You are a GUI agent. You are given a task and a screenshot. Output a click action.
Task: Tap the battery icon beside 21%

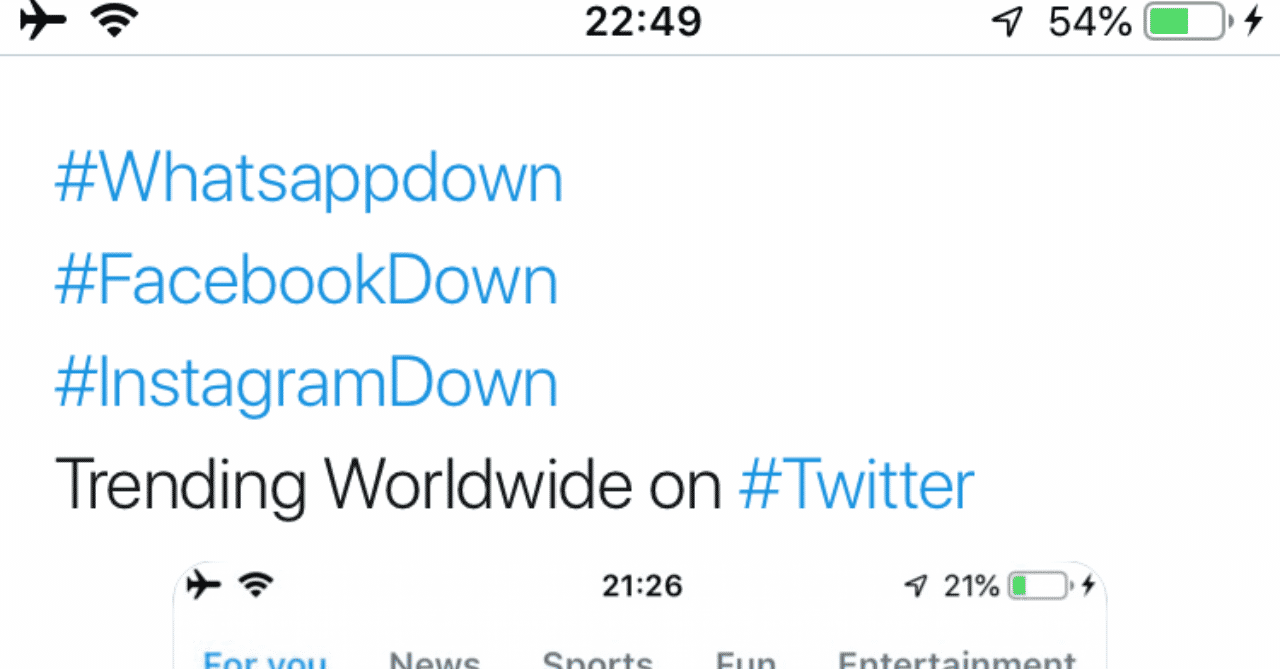tap(1039, 586)
